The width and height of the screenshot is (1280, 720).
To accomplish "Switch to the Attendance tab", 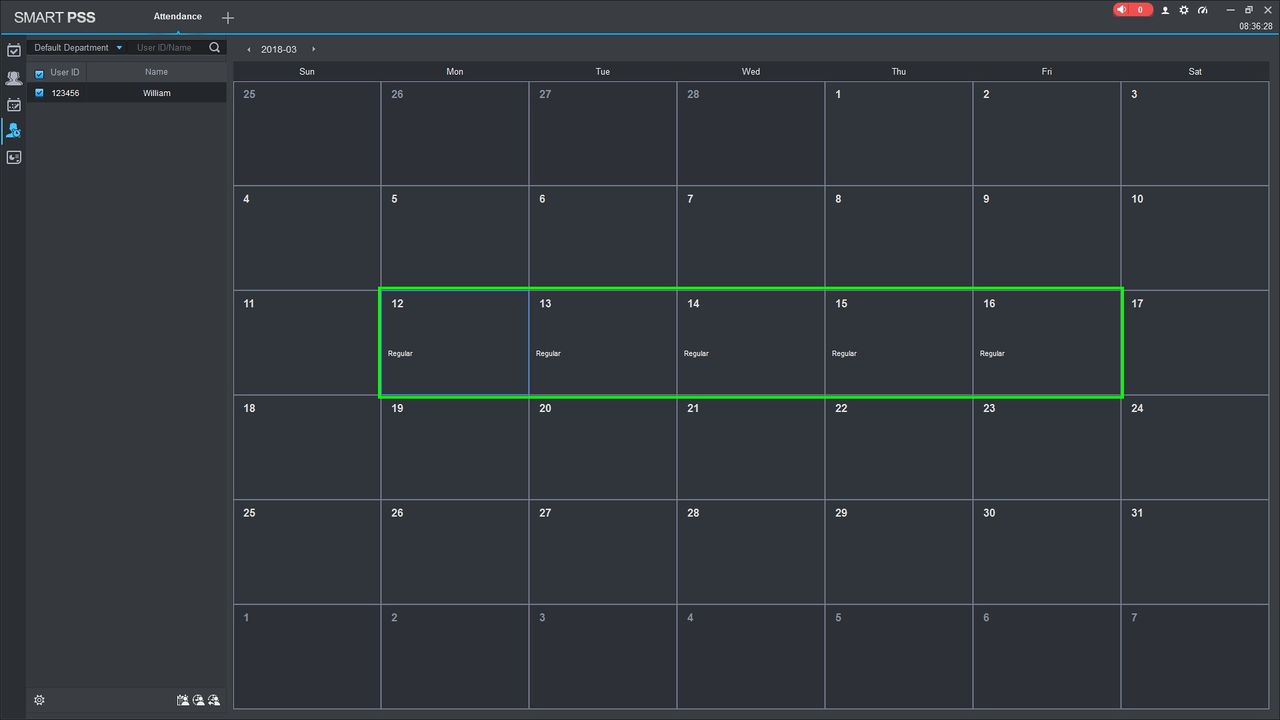I will tap(177, 17).
